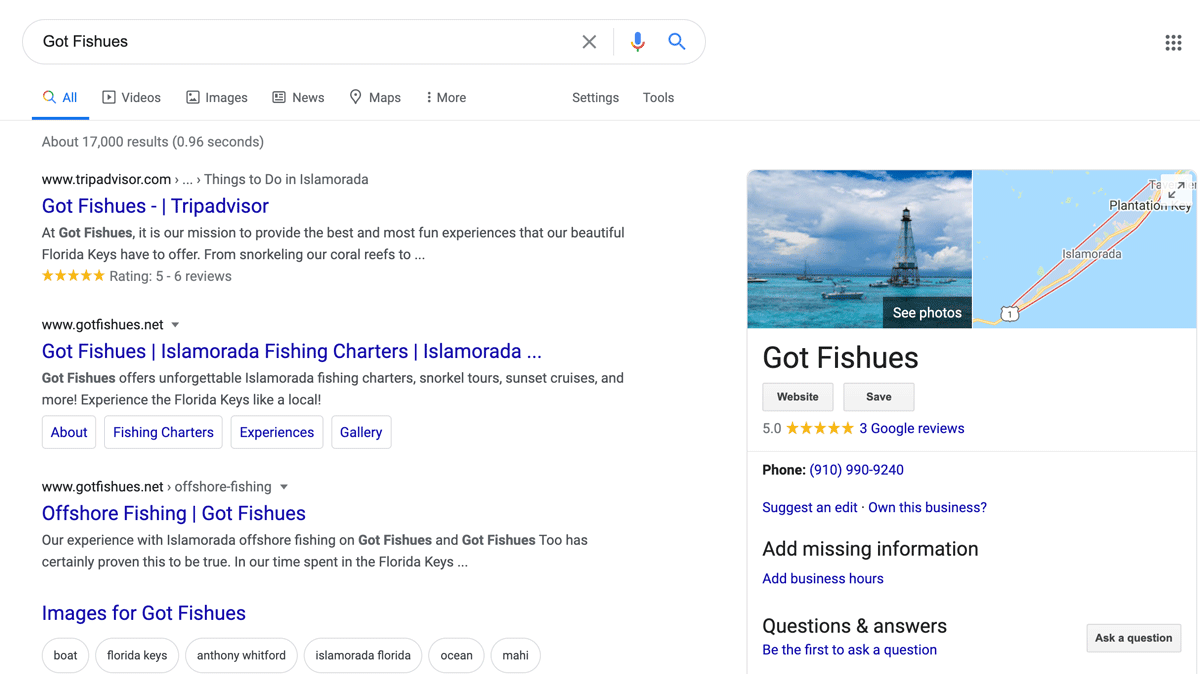Viewport: 1200px width, 674px height.
Task: Click the five-star rating in knowledge panel
Action: (x=820, y=428)
